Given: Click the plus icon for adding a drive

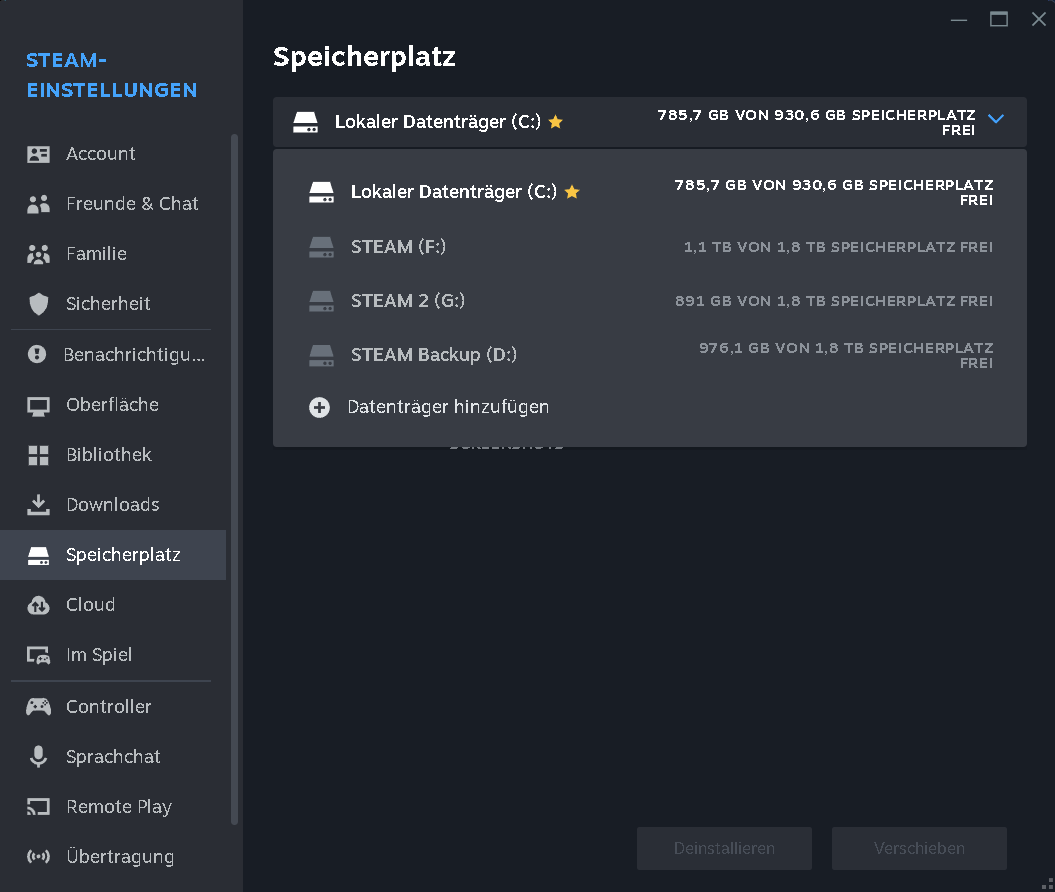Looking at the screenshot, I should coord(320,407).
